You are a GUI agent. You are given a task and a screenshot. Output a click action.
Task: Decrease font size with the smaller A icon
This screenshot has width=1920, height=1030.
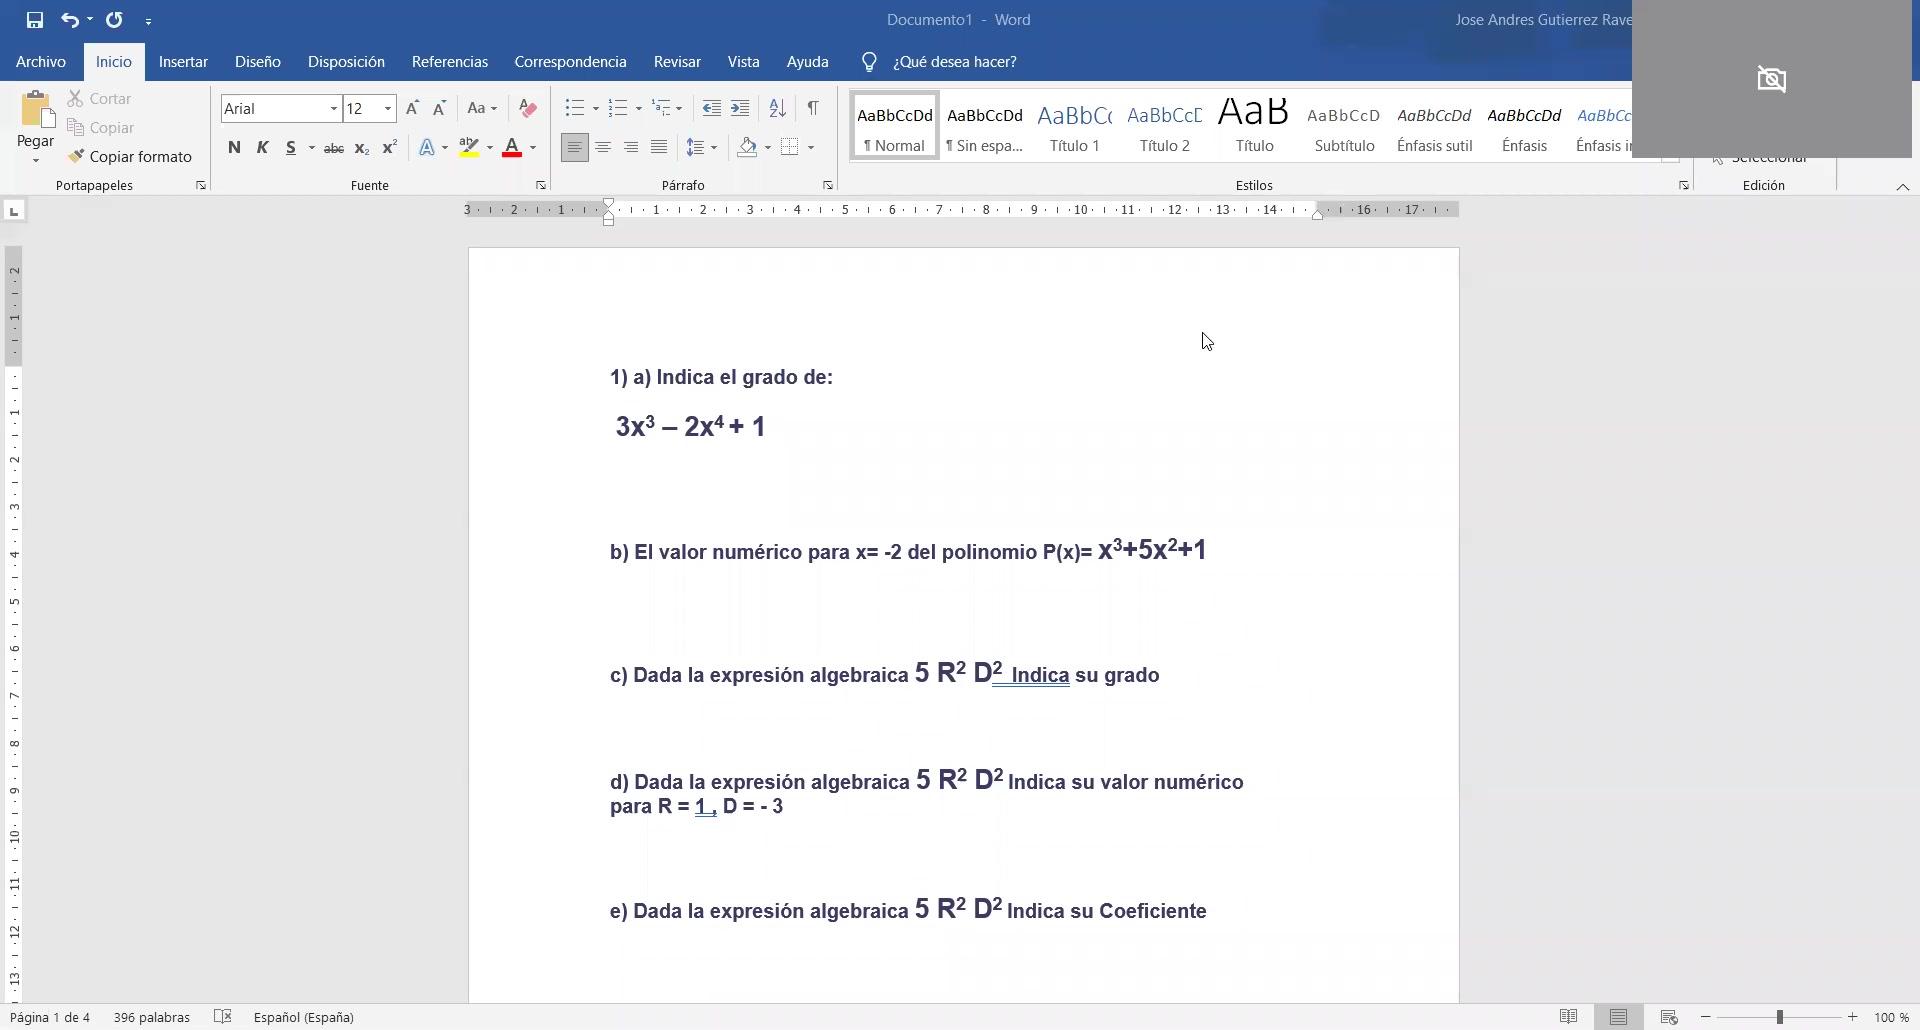[438, 108]
